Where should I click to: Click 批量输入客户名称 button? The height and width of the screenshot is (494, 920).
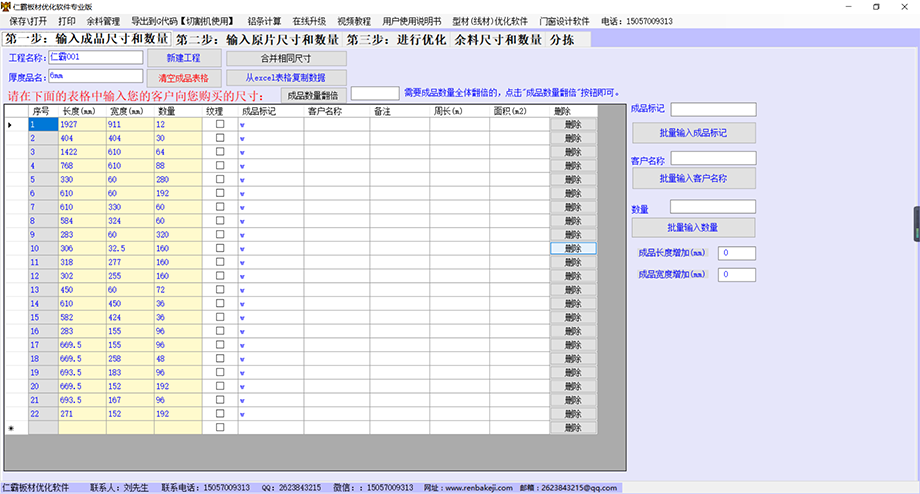(694, 178)
